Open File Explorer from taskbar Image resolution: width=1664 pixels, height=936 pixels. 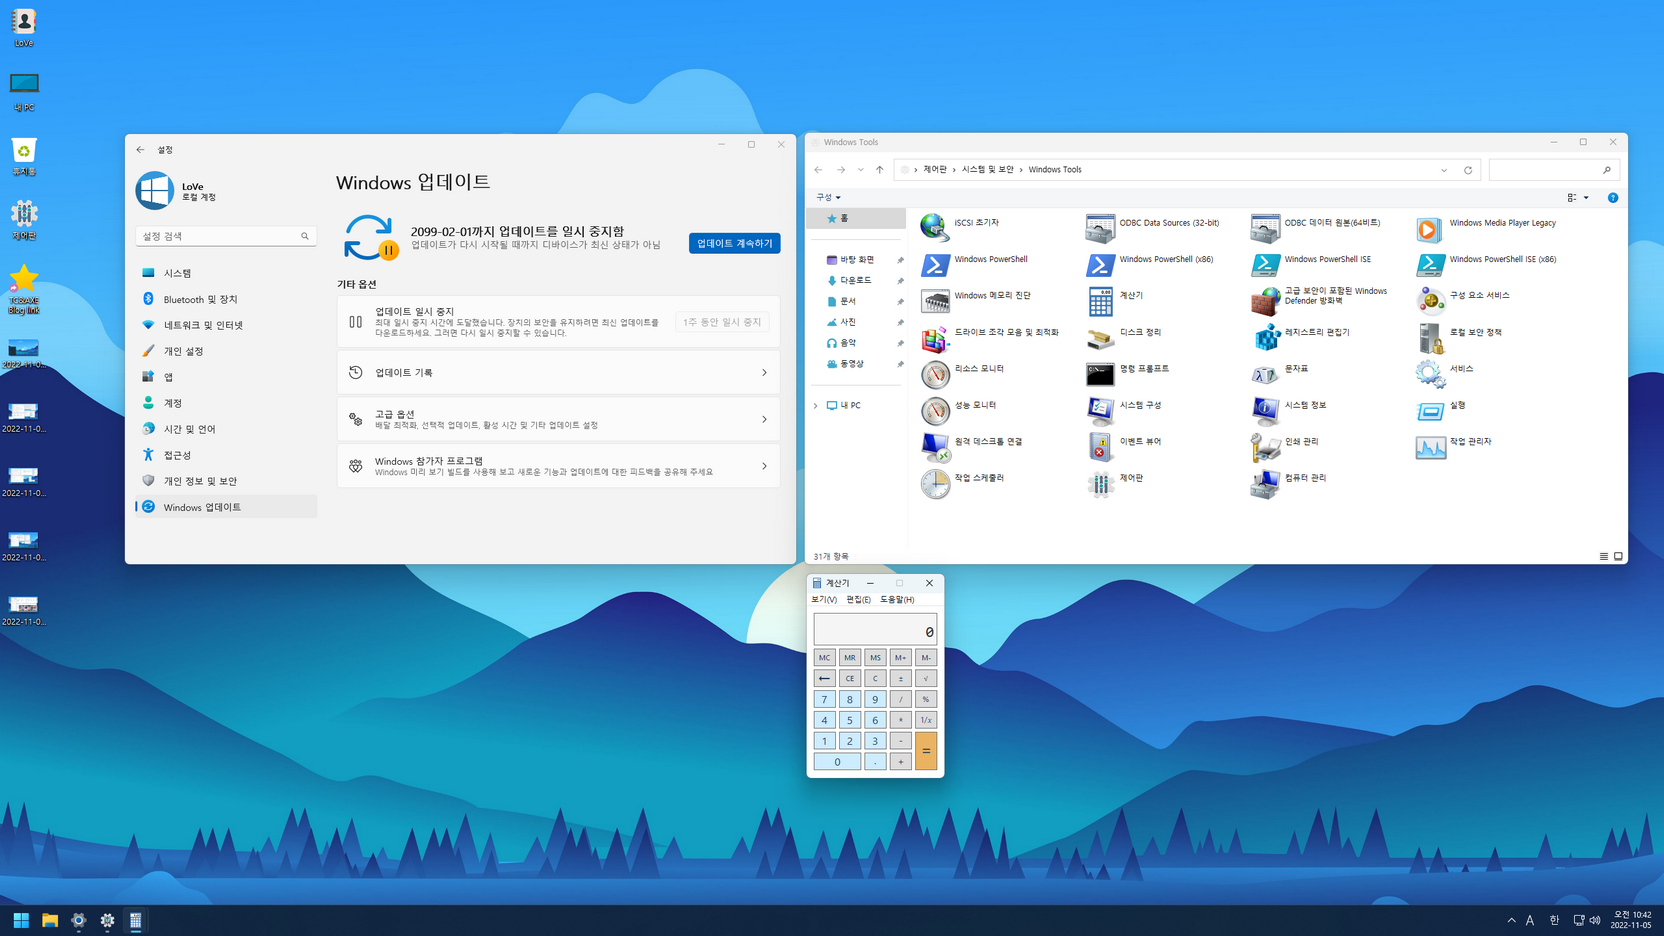pyautogui.click(x=50, y=921)
